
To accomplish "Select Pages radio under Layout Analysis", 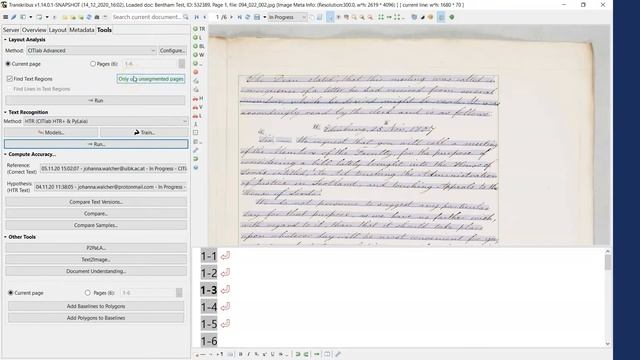I will coord(93,64).
